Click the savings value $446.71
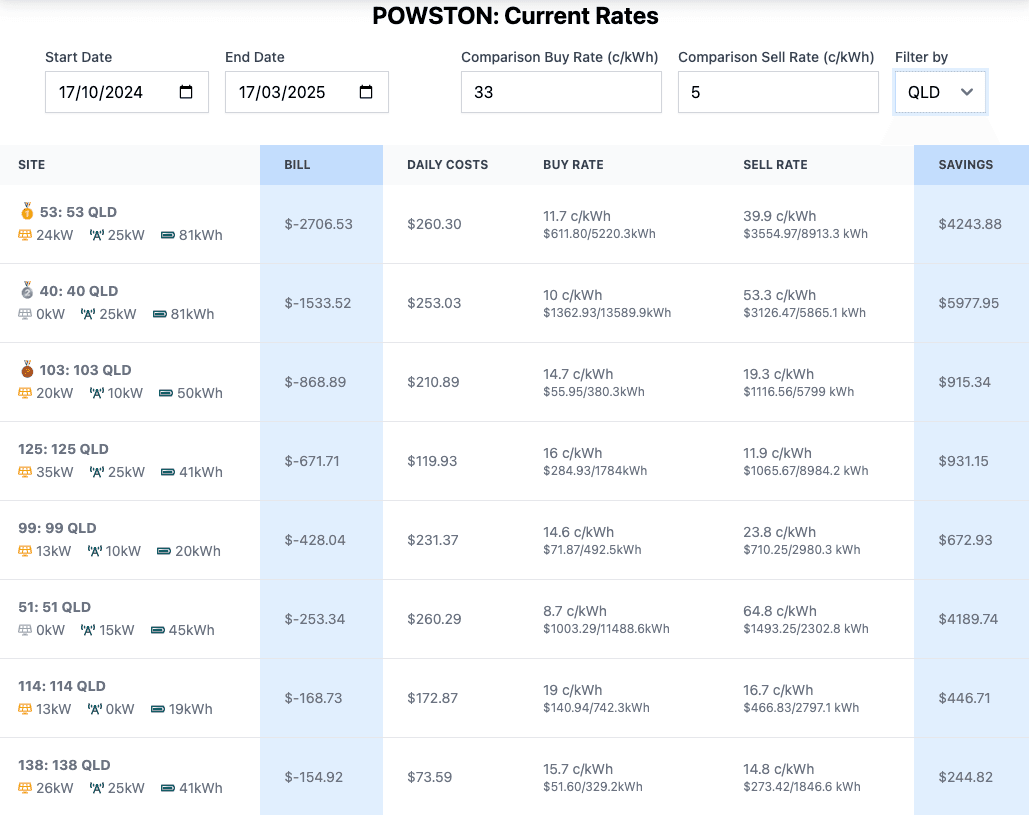1029x815 pixels. 964,698
